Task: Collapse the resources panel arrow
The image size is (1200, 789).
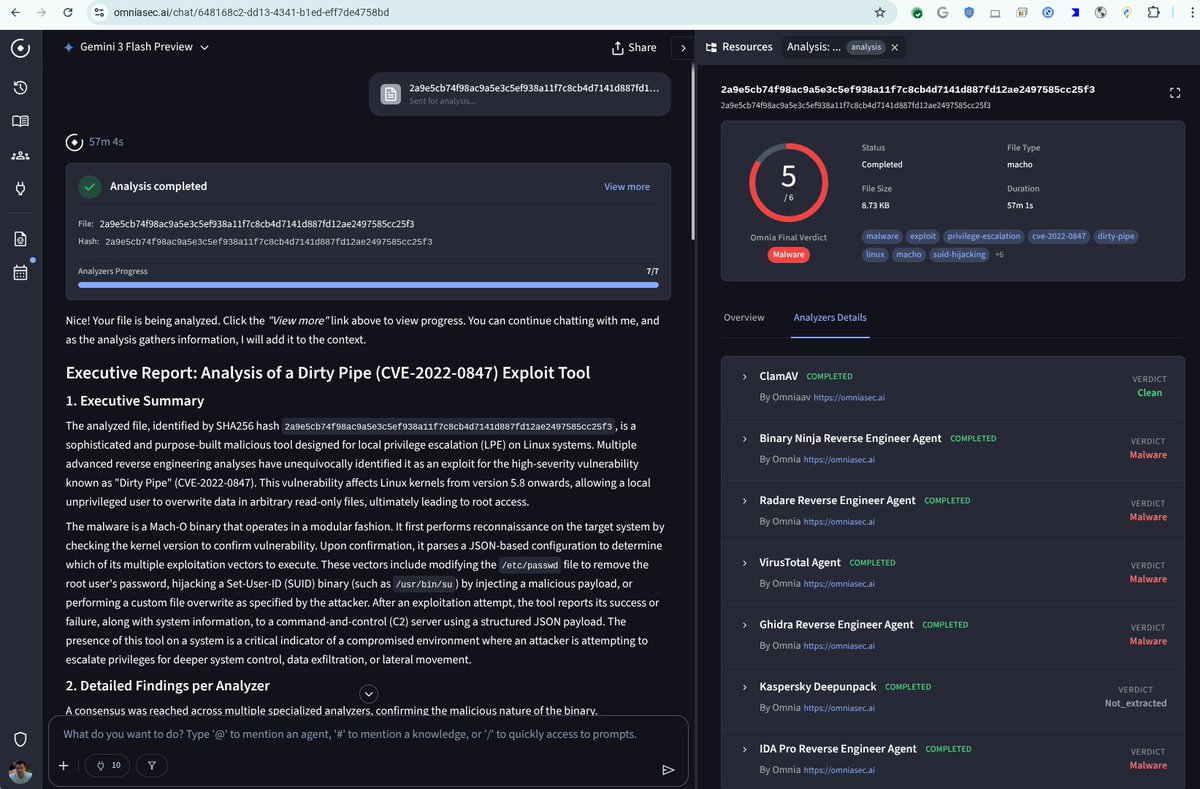Action: [x=683, y=47]
